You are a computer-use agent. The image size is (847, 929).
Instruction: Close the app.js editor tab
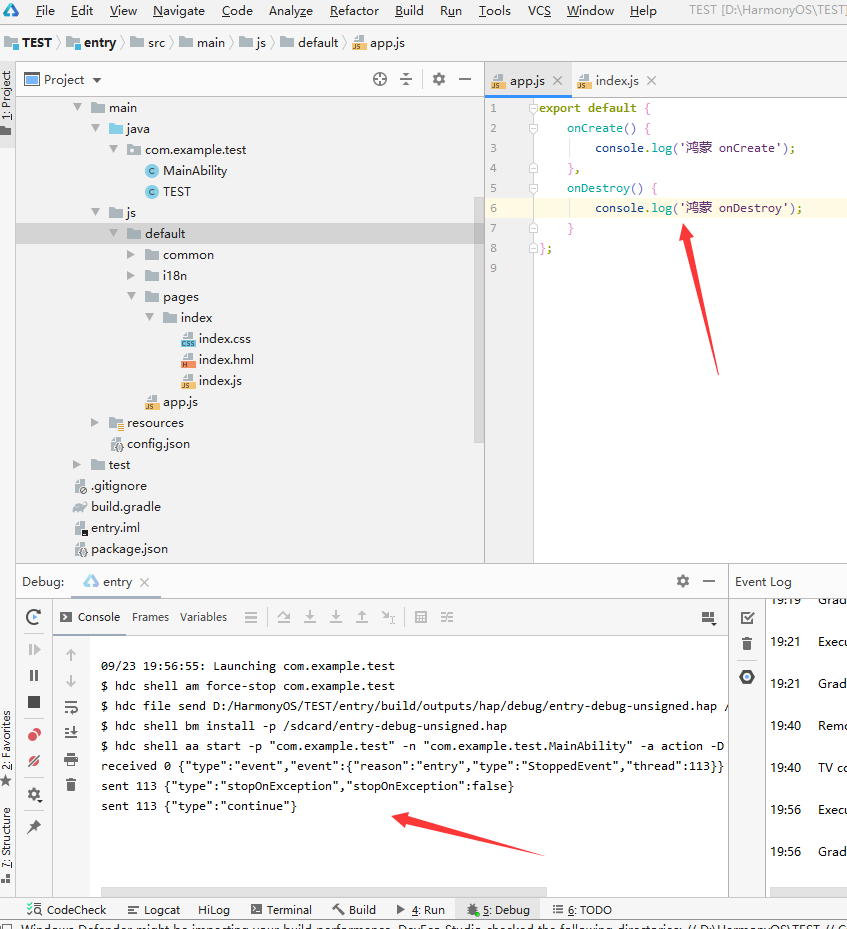pyautogui.click(x=557, y=81)
